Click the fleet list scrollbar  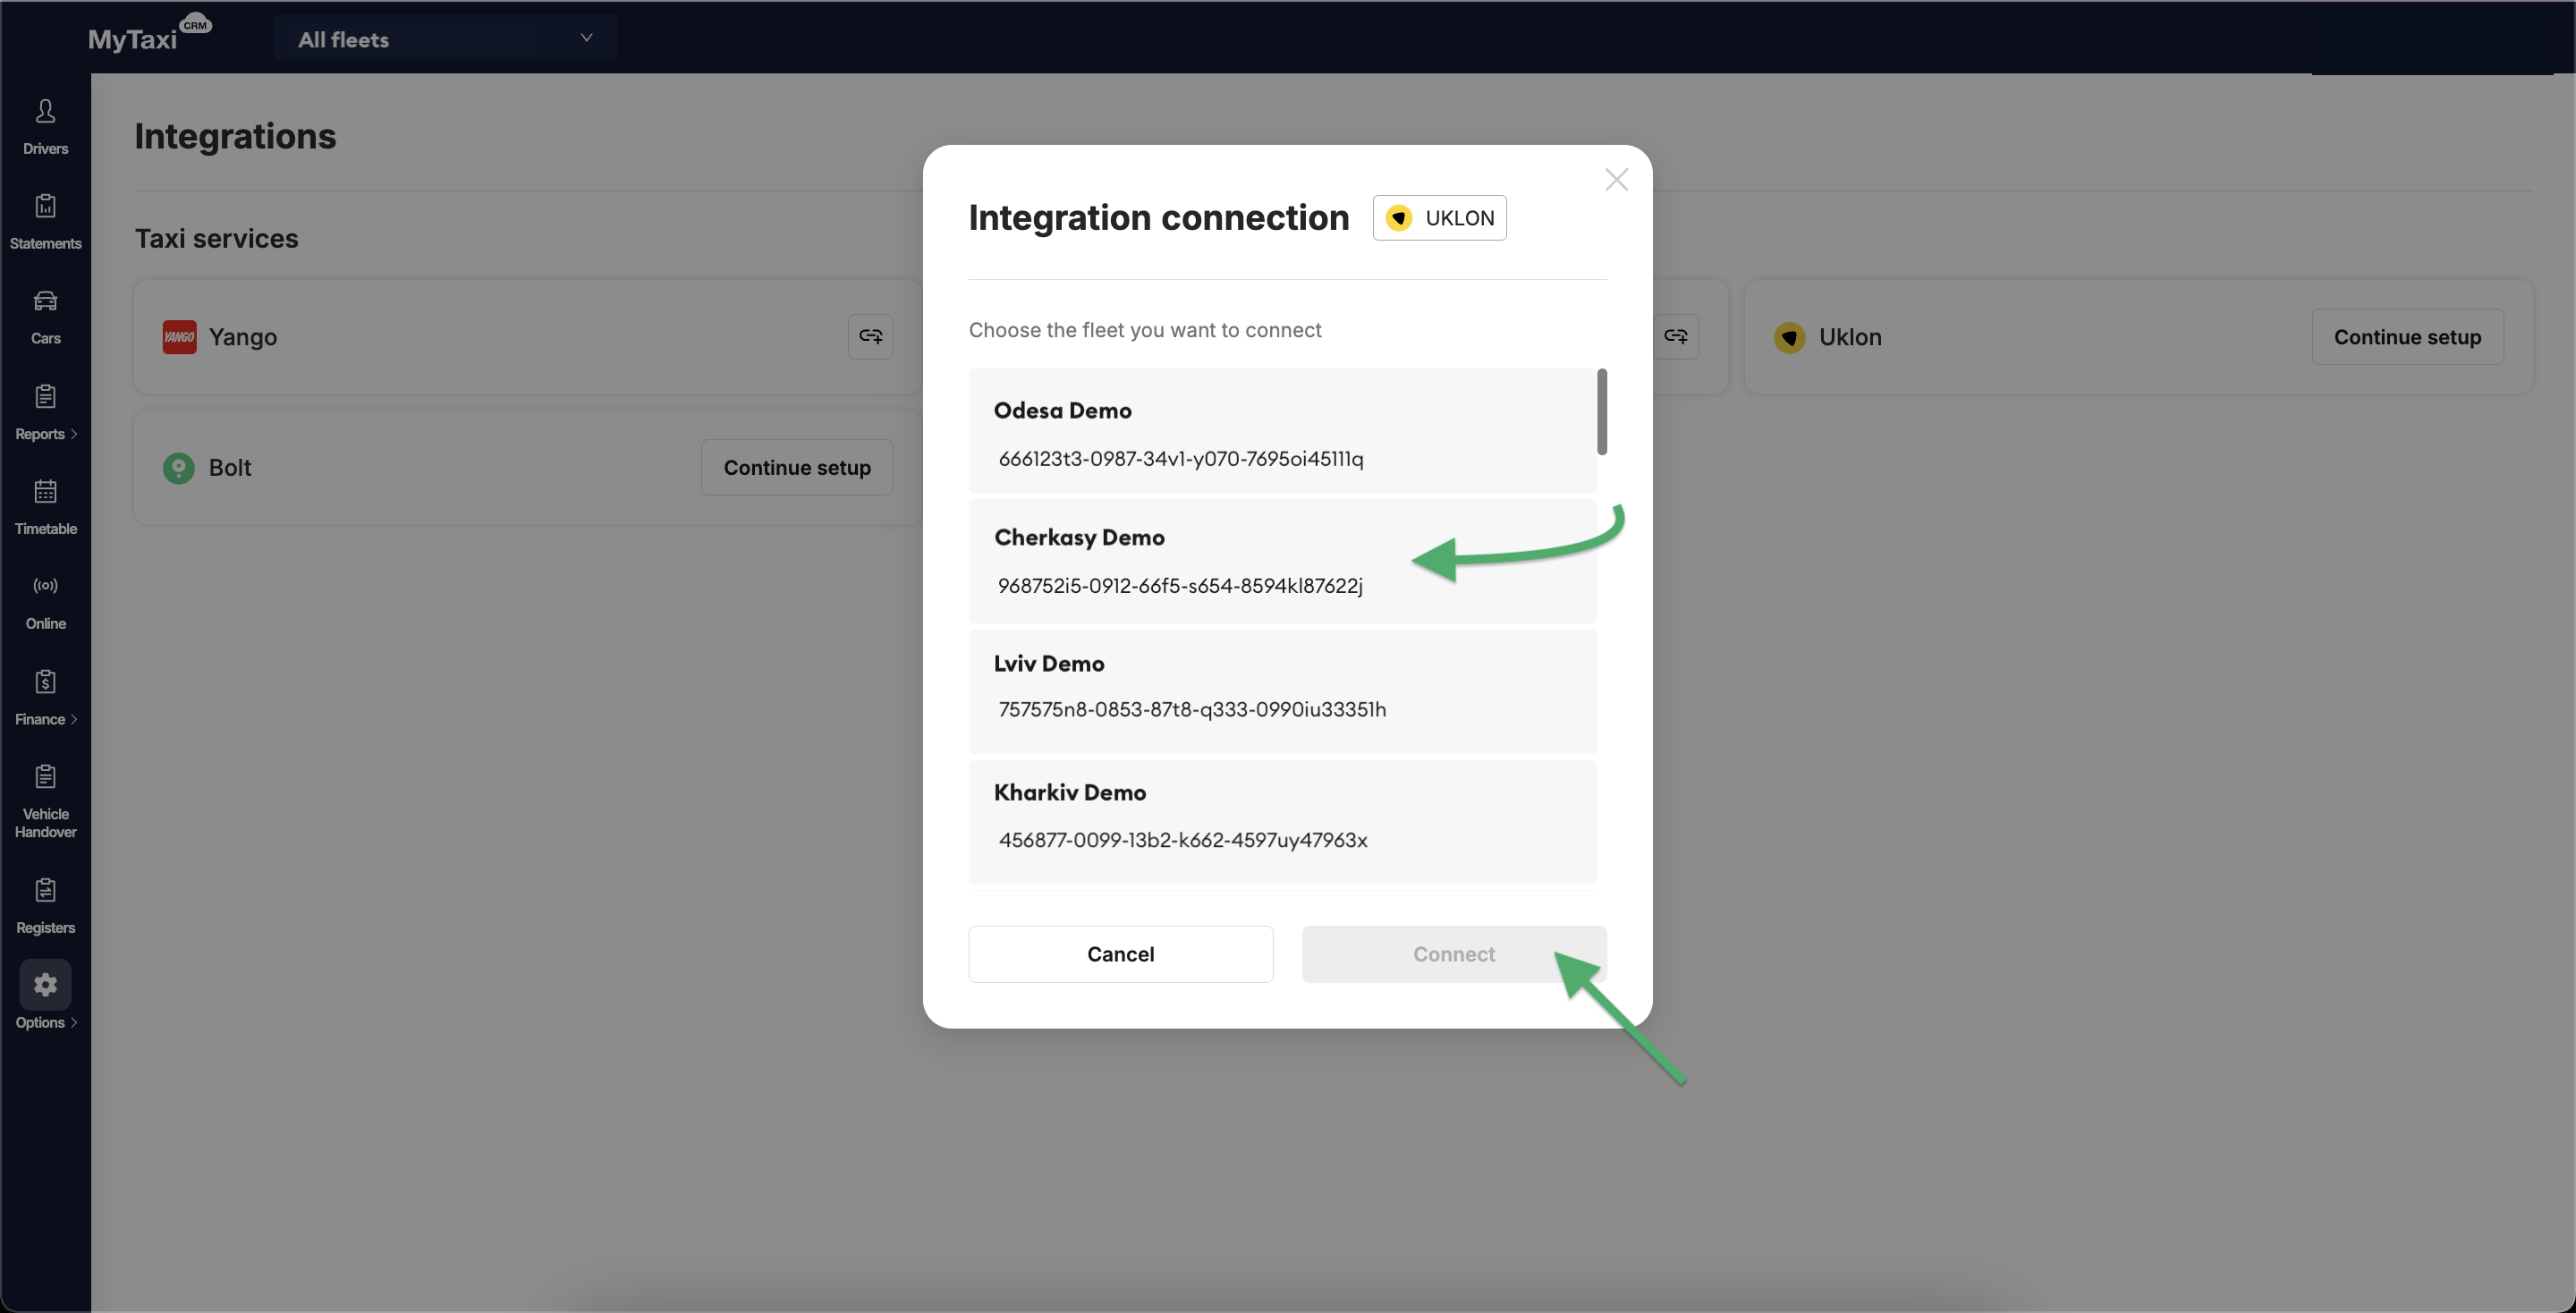pos(1601,412)
